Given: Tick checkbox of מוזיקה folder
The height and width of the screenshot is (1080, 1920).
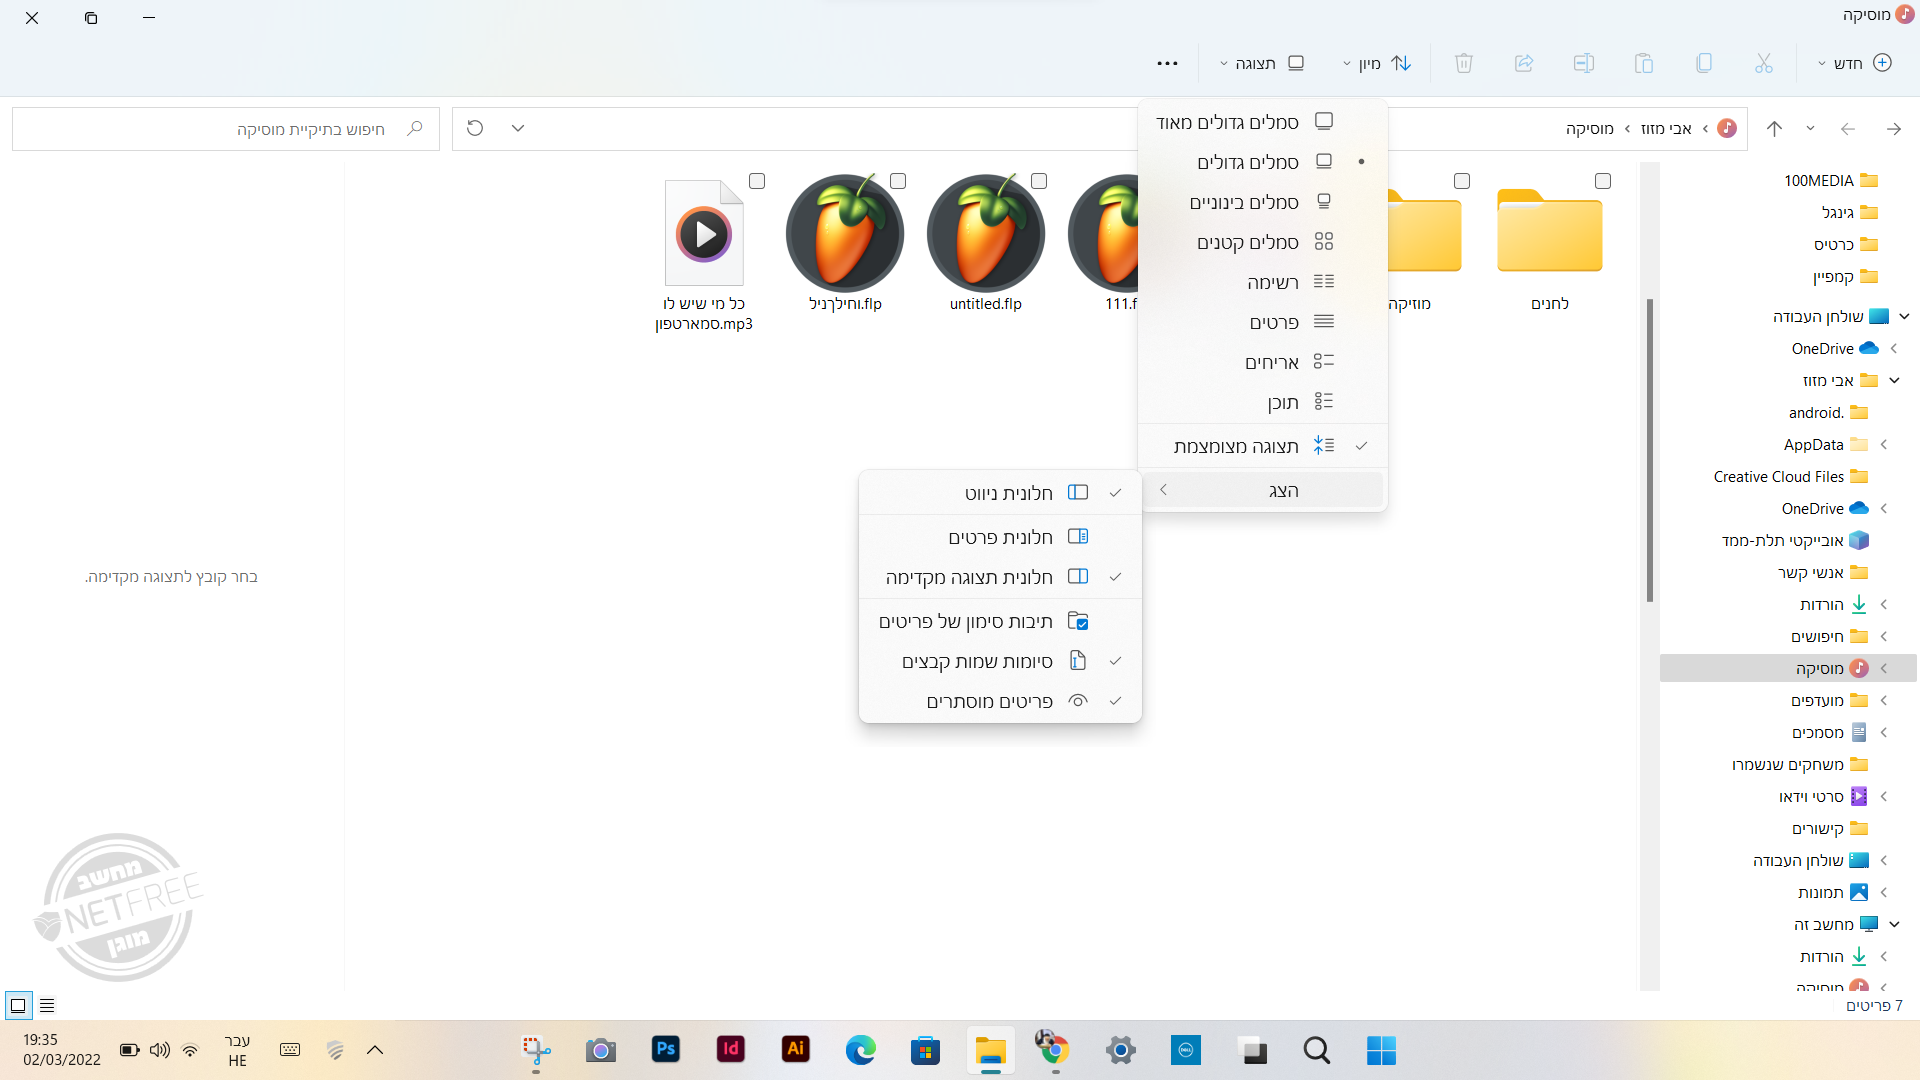Looking at the screenshot, I should (x=1462, y=181).
